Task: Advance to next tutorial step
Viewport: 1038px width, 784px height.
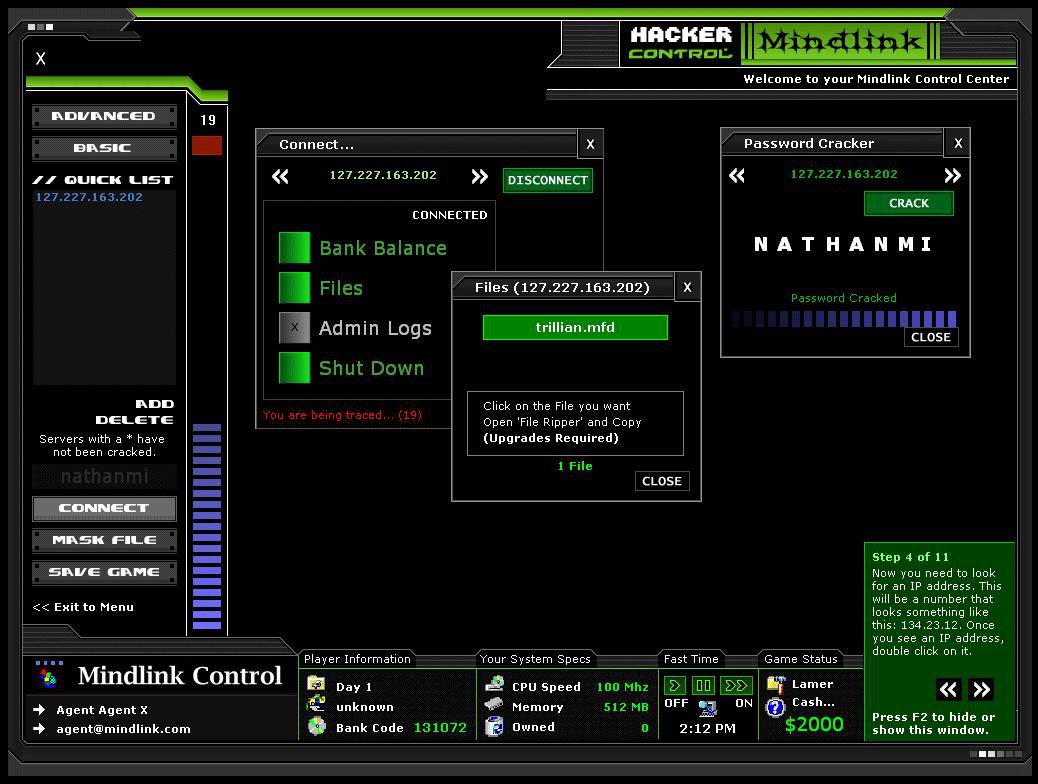Action: pos(981,689)
